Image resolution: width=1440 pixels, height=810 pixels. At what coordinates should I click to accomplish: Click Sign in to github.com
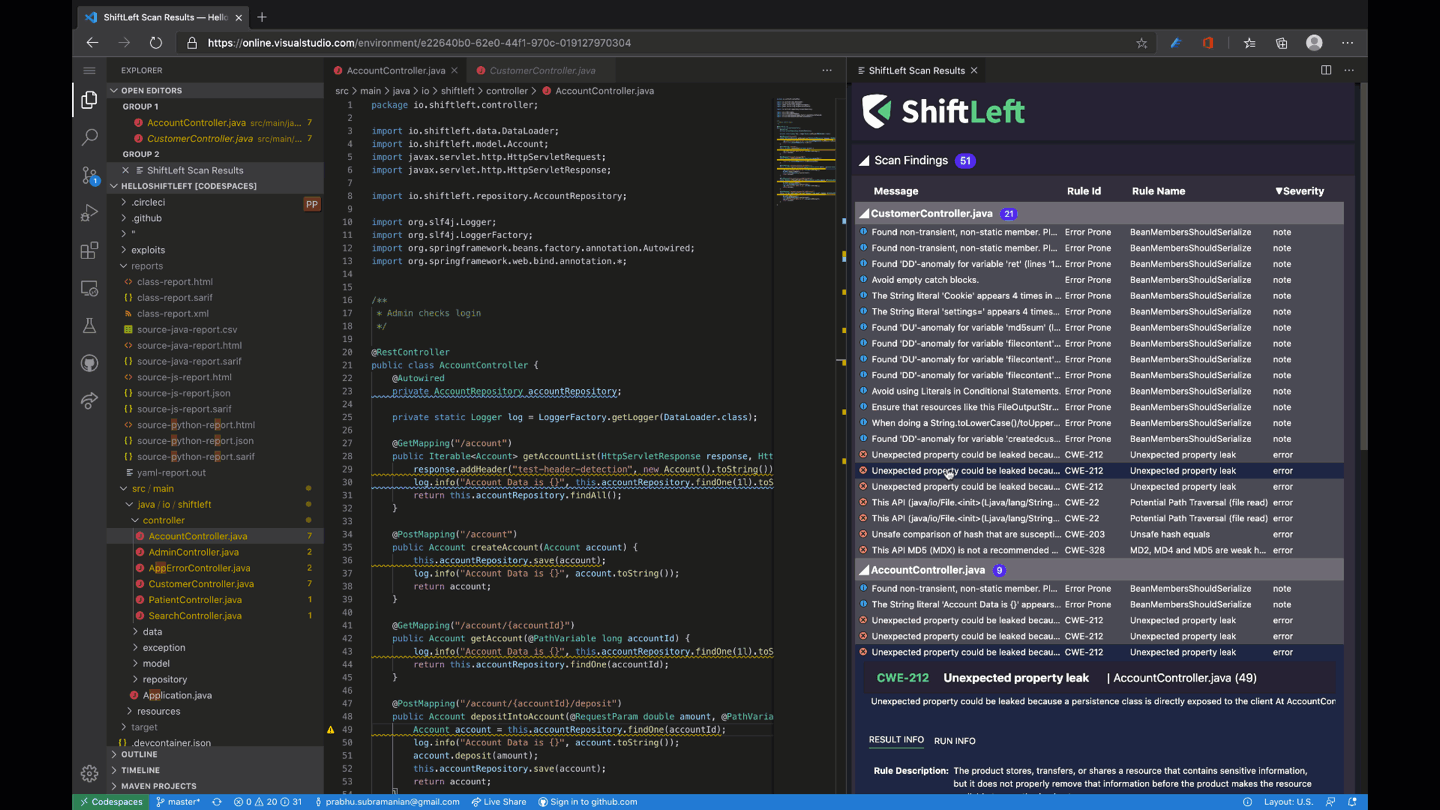pyautogui.click(x=587, y=802)
